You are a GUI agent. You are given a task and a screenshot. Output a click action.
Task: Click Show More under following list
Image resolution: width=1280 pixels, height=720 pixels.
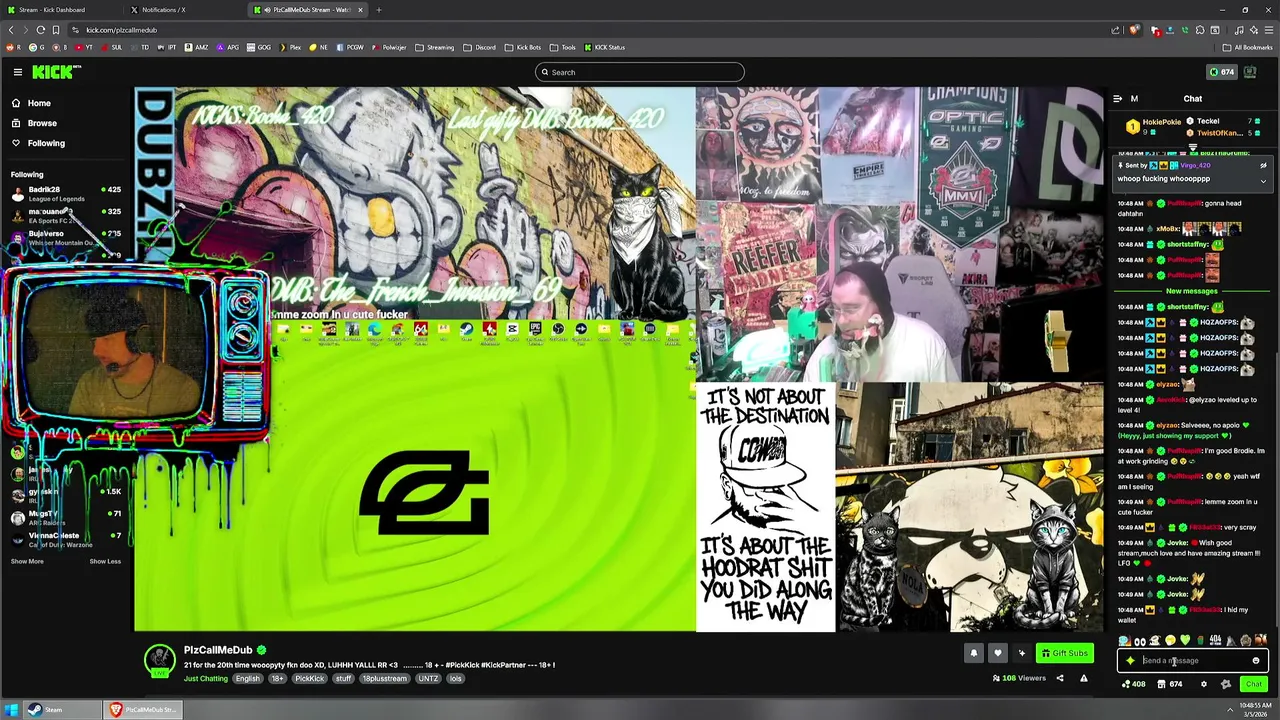click(x=27, y=561)
